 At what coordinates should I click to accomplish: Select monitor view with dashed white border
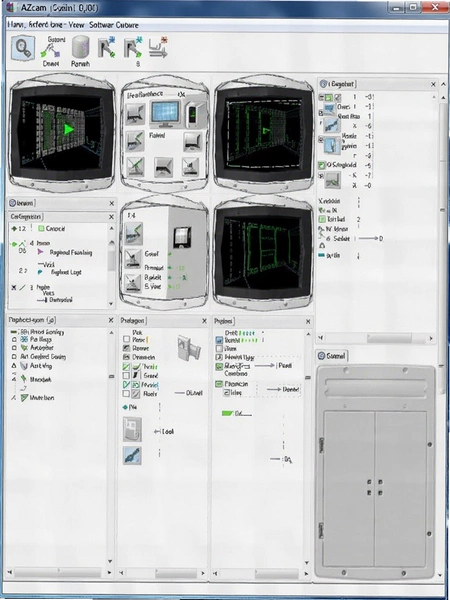(263, 133)
